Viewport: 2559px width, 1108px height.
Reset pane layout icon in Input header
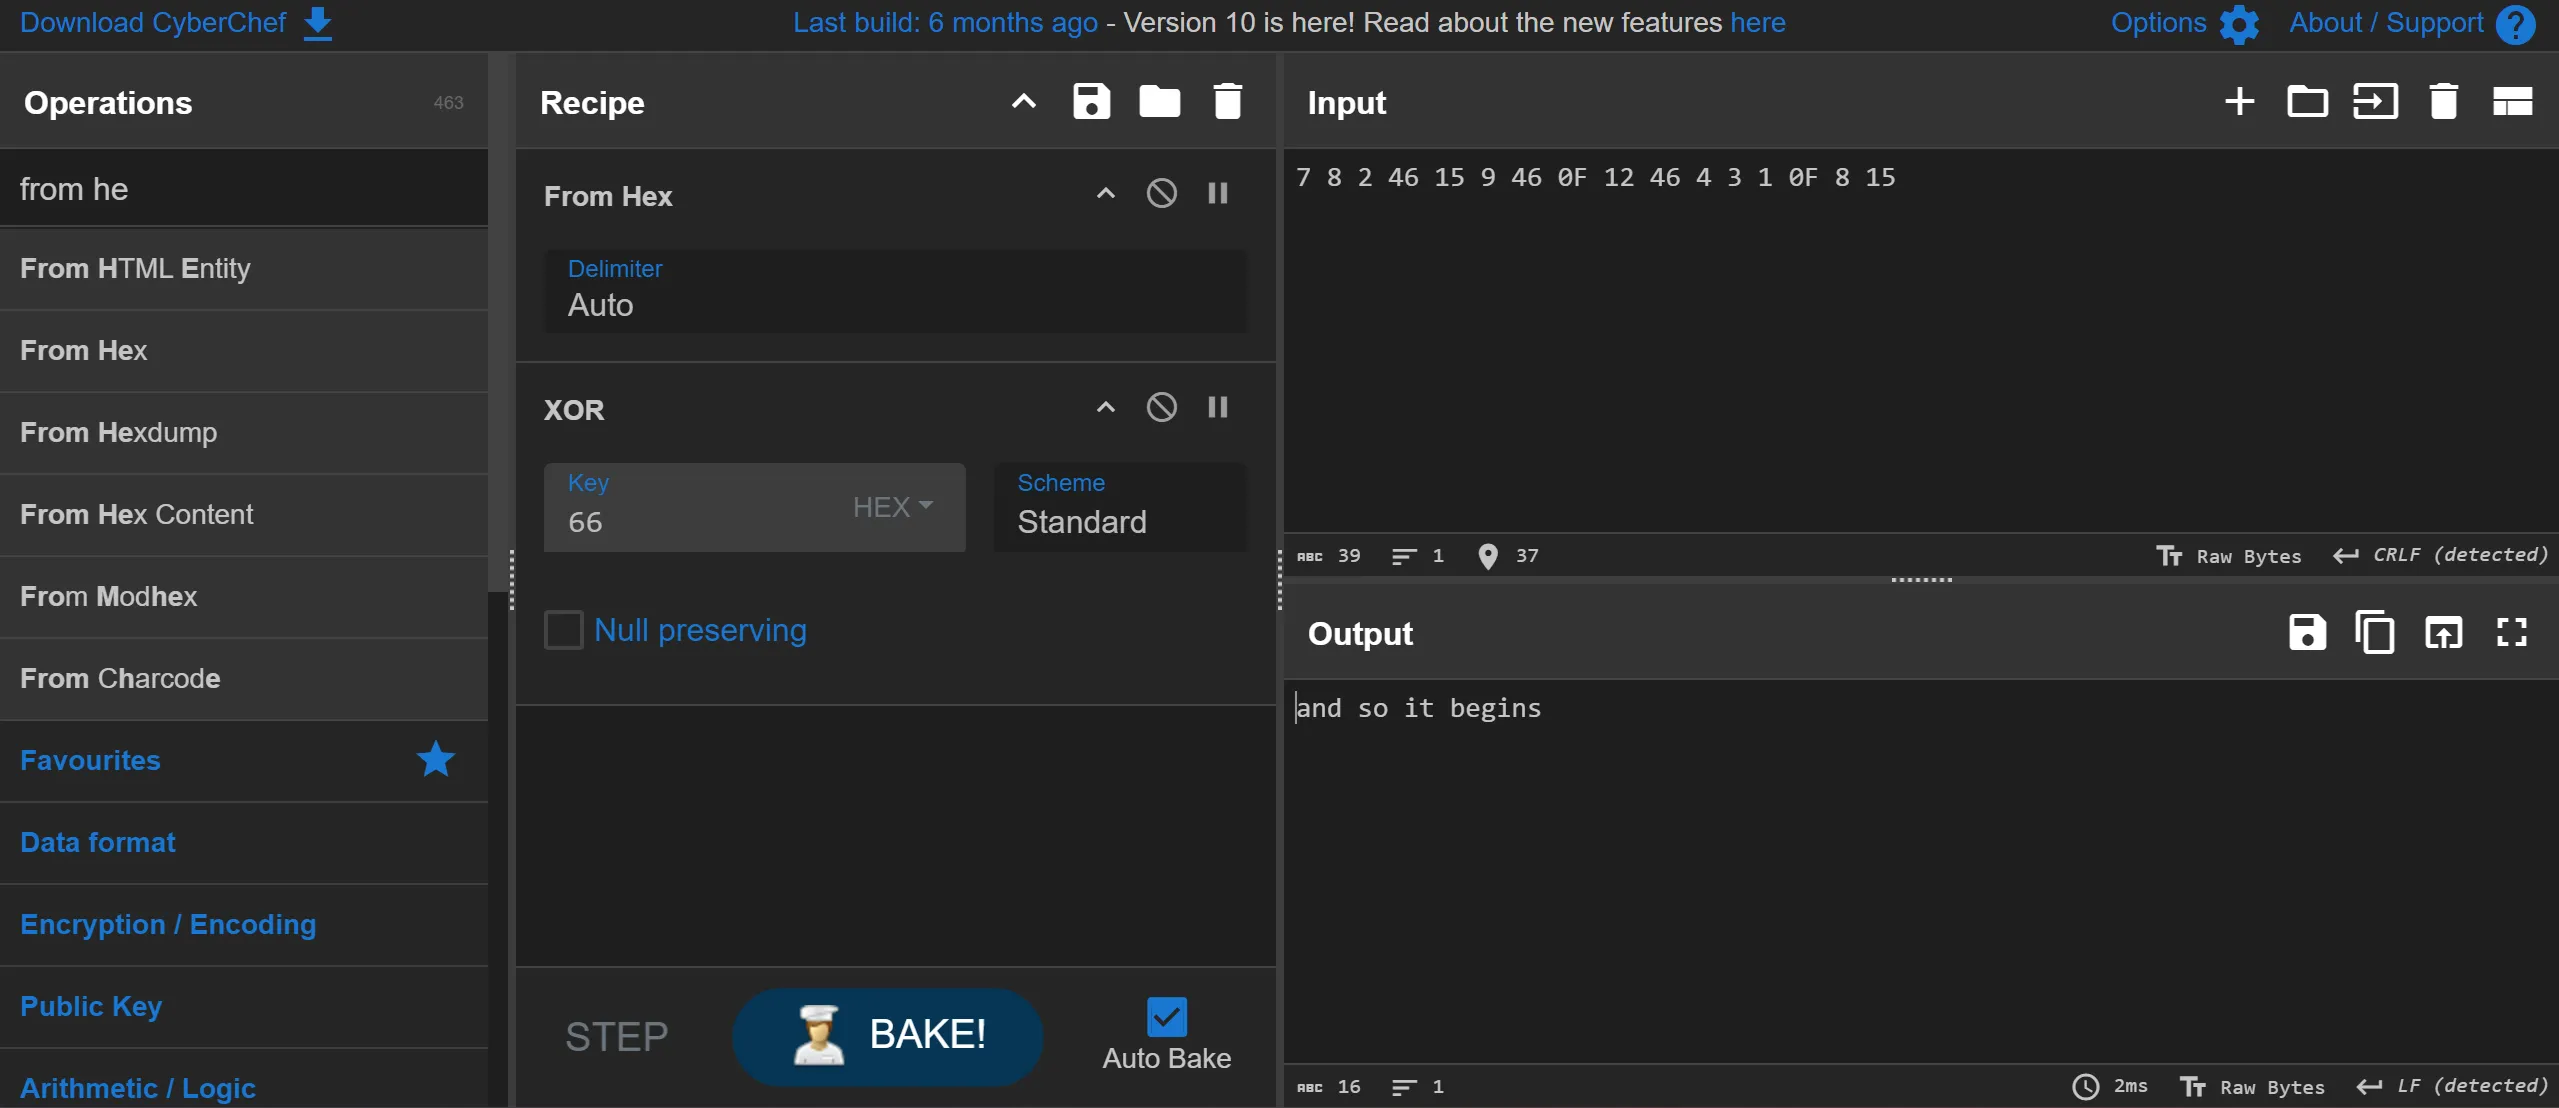point(2511,102)
